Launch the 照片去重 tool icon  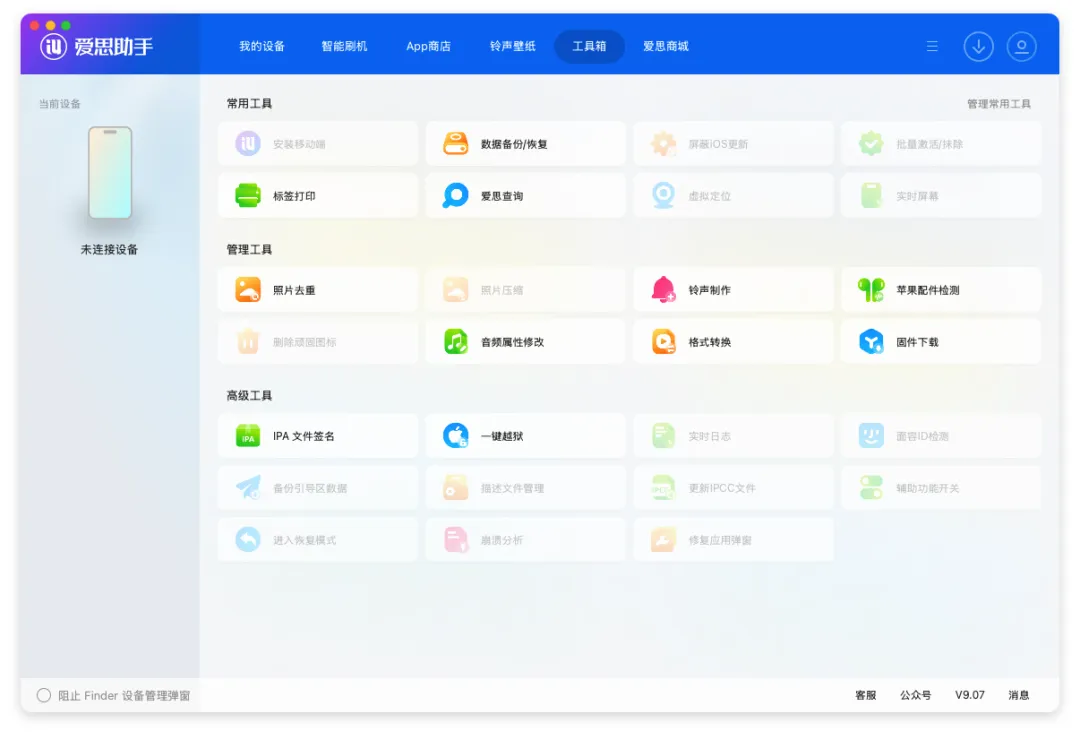(x=248, y=289)
